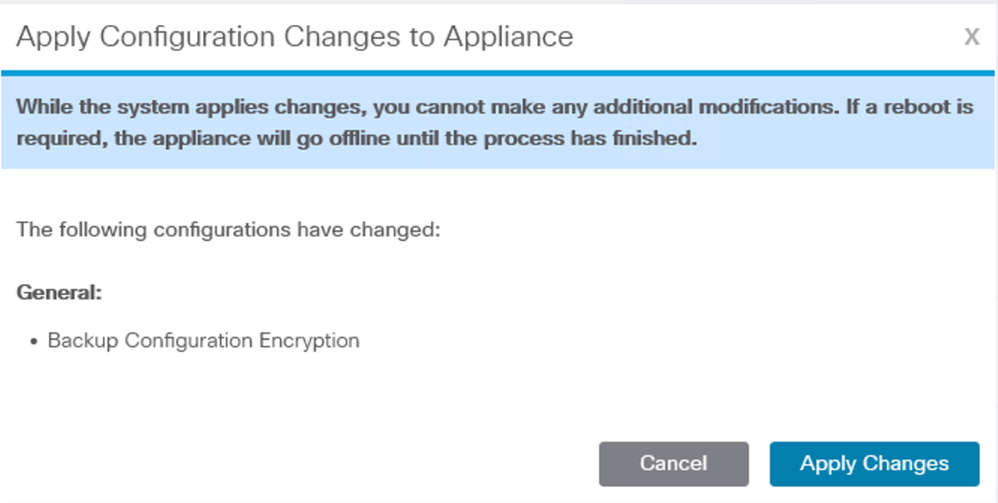Click the word 'Encryption' in the list

tap(309, 341)
